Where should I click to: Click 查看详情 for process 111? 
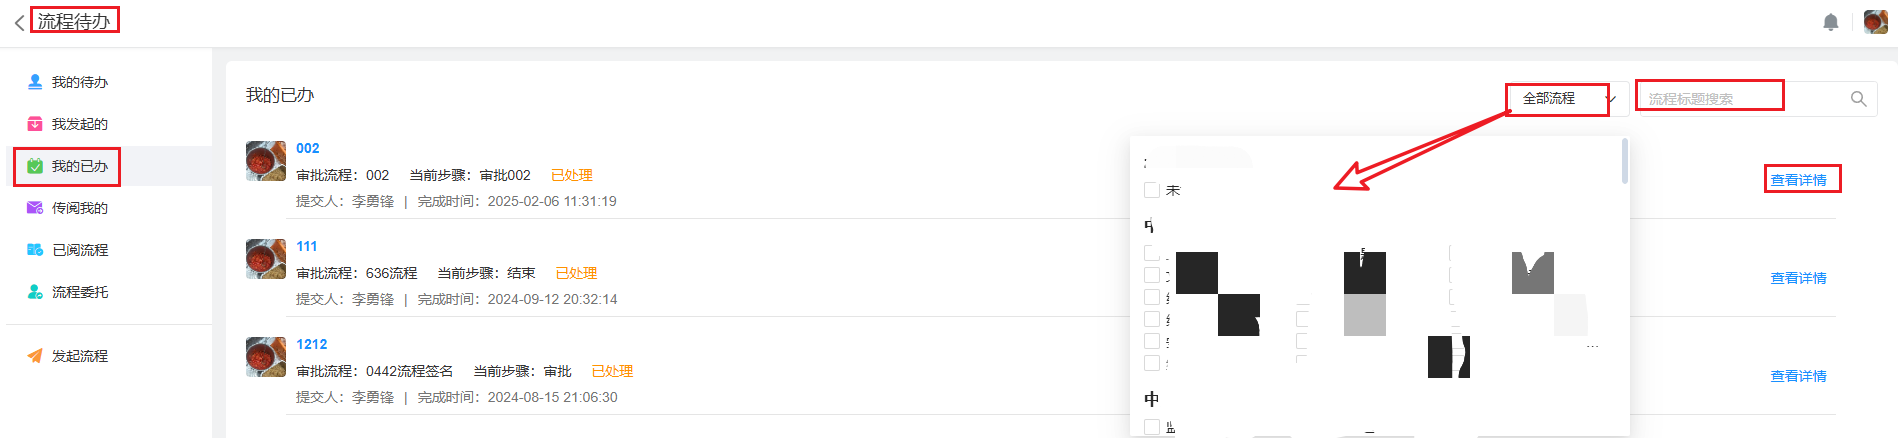coord(1798,278)
